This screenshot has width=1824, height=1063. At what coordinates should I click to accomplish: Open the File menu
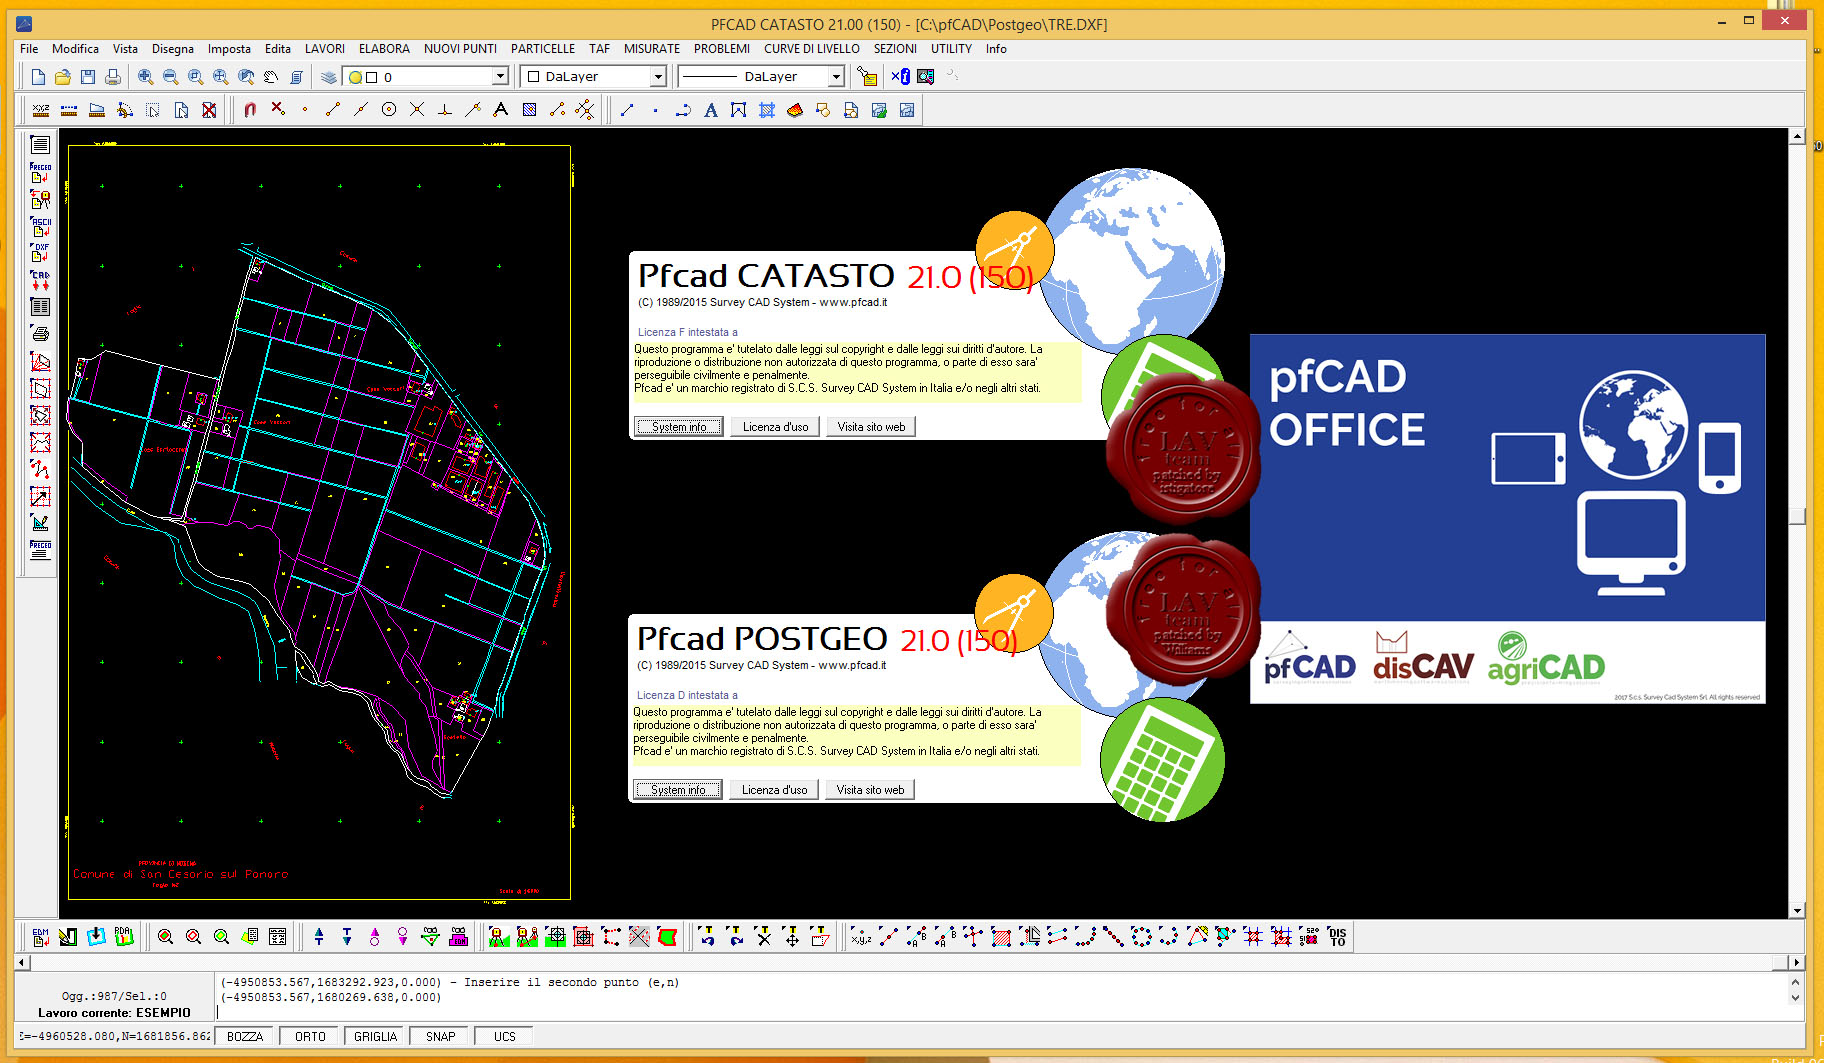29,49
